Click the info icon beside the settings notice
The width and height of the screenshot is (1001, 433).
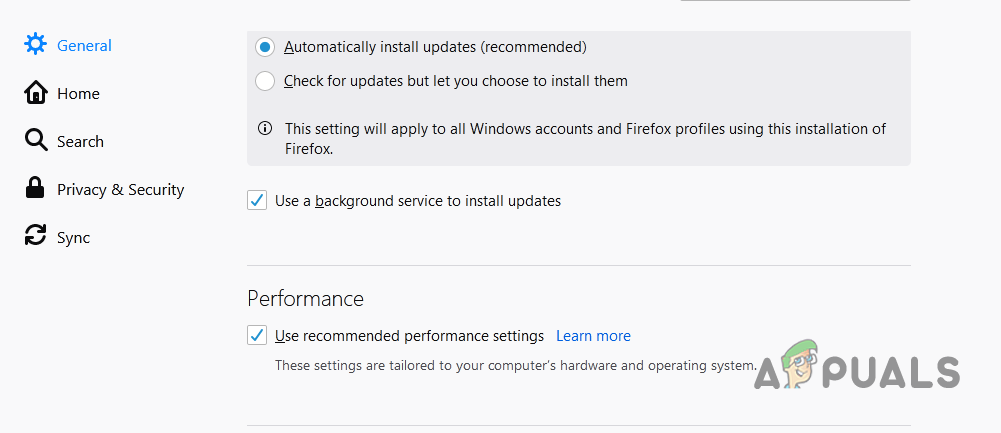265,129
